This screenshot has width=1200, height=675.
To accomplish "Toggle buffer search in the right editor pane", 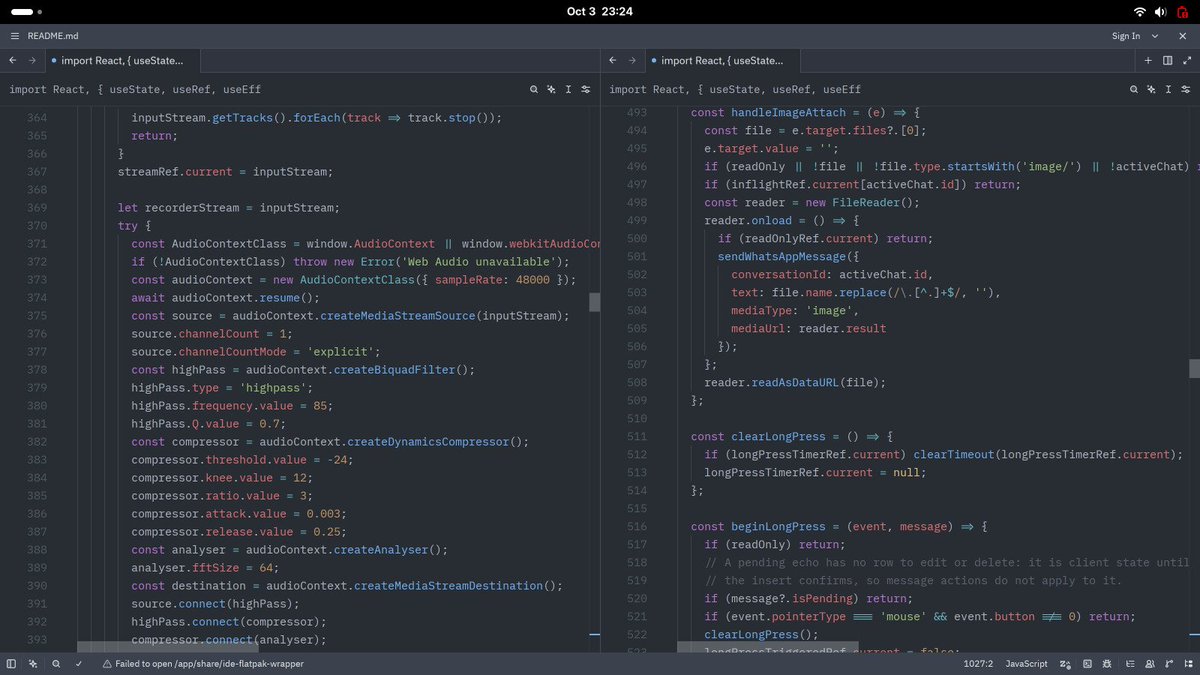I will click(x=1134, y=89).
